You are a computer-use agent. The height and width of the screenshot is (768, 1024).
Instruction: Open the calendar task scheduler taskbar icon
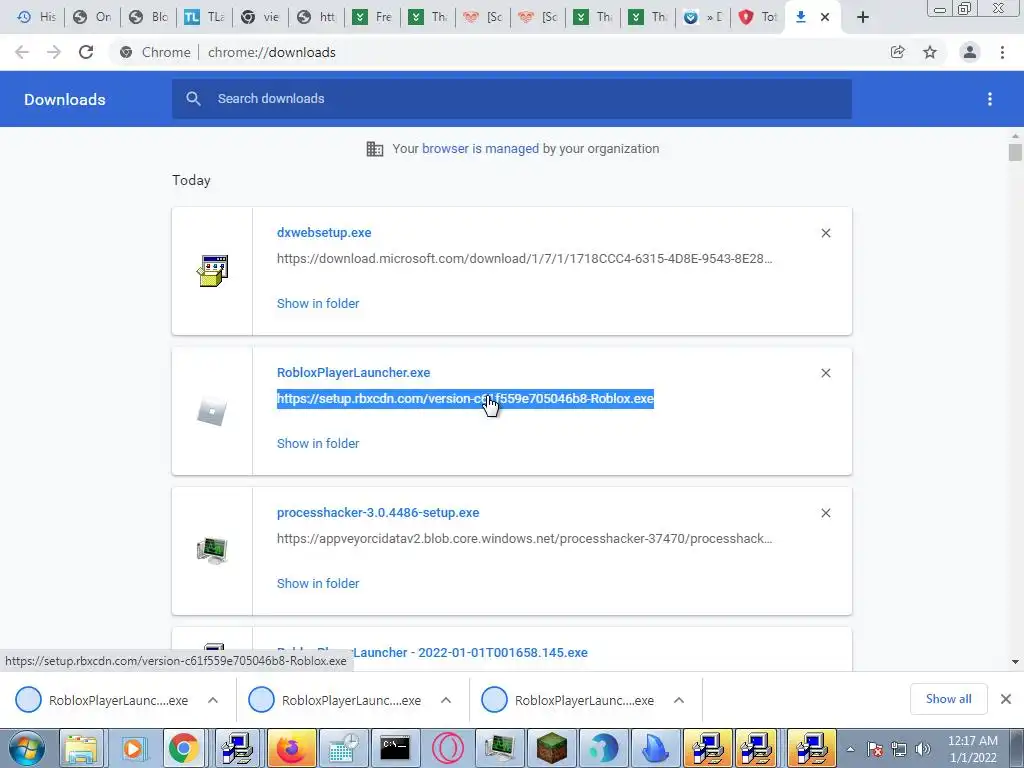click(x=343, y=748)
